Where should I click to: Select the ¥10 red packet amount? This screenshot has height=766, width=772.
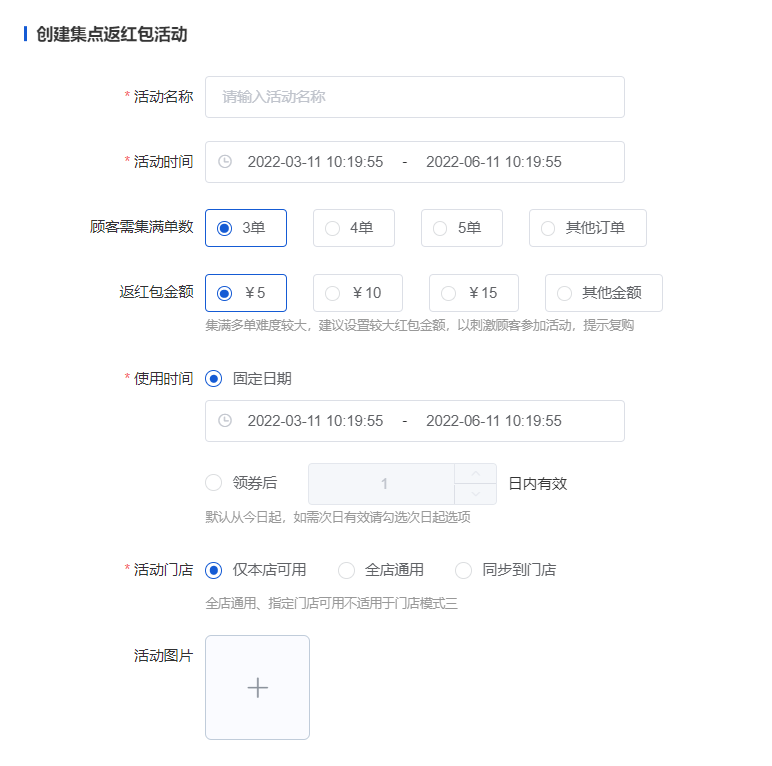[357, 293]
